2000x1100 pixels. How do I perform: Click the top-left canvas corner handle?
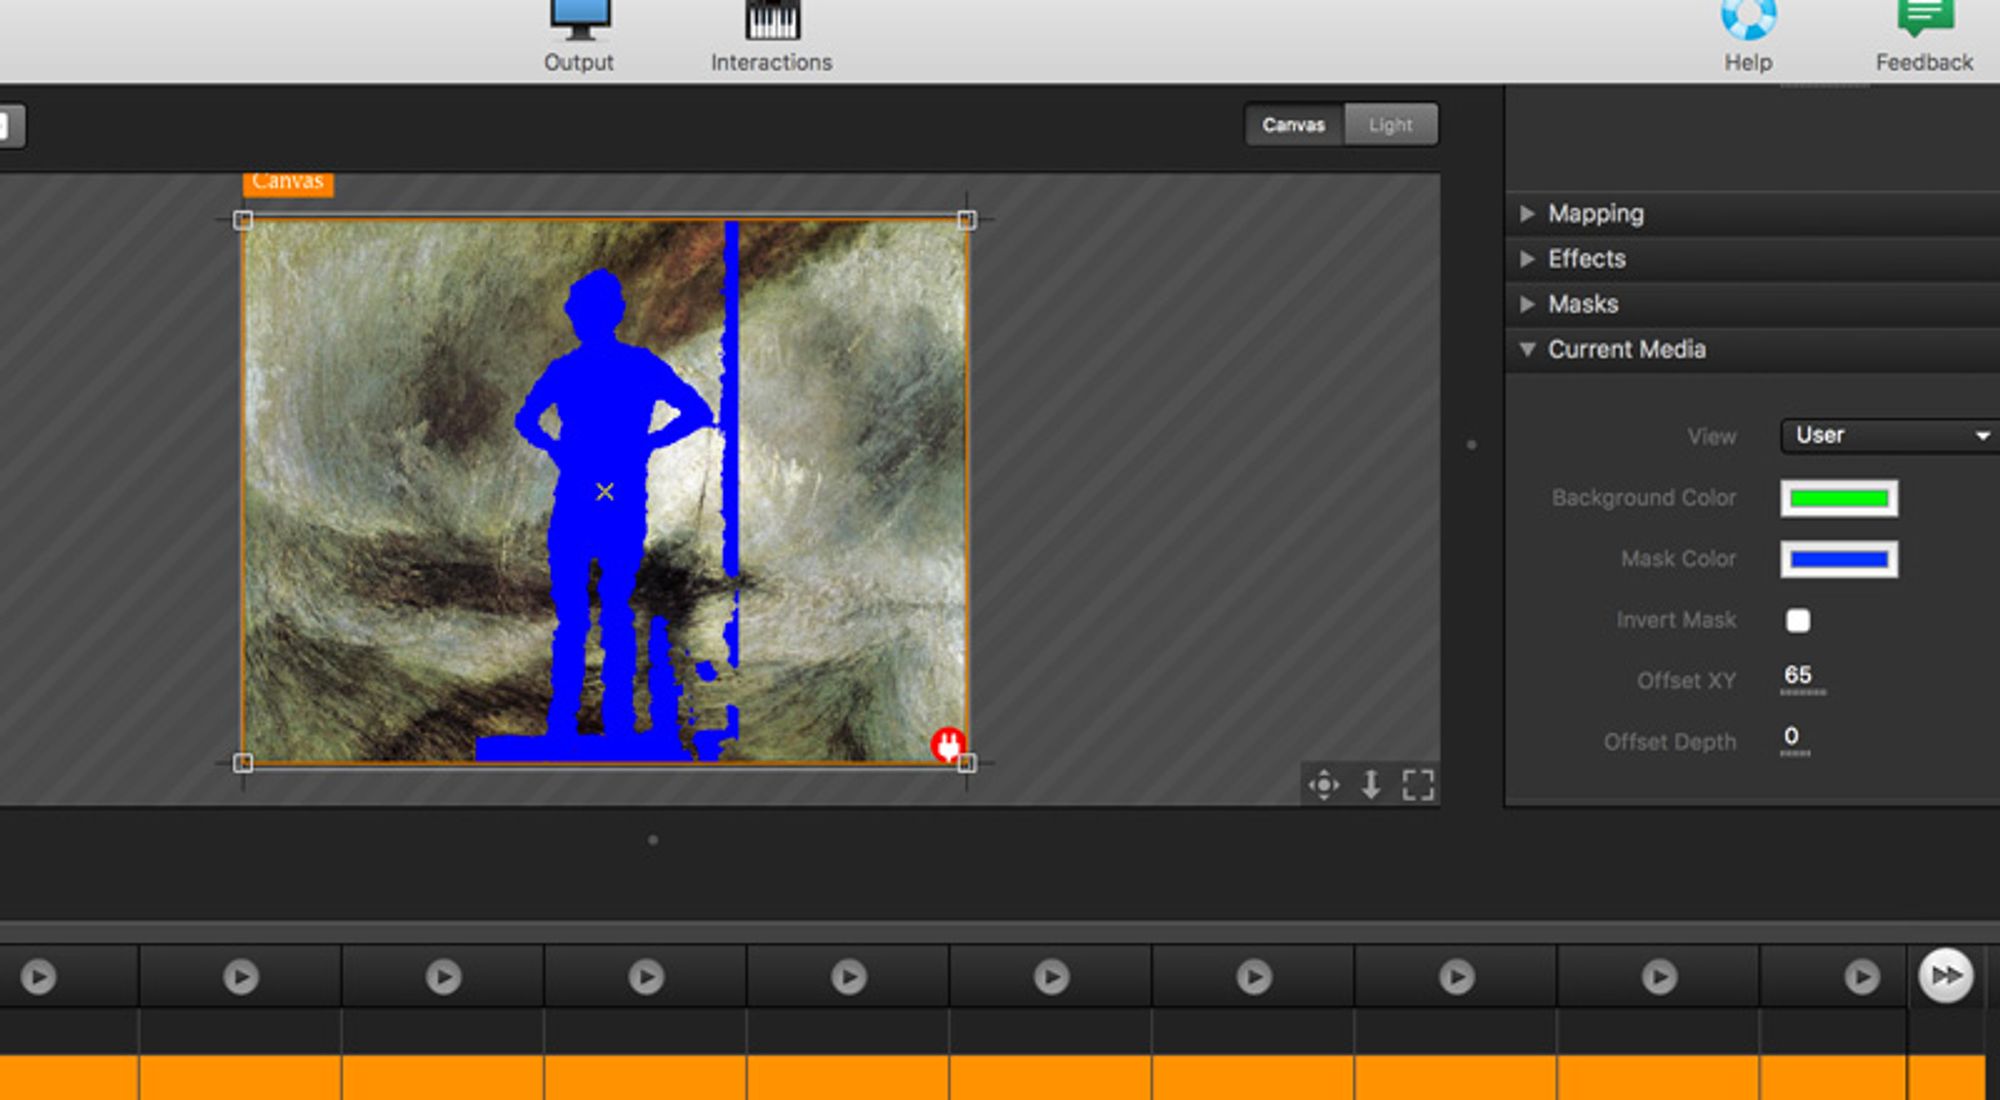point(243,220)
